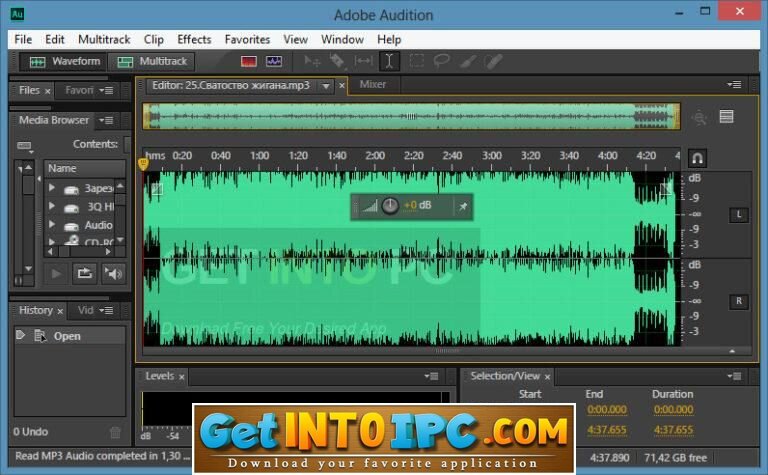The height and width of the screenshot is (475, 768).
Task: Select the Time Selection tool
Action: (389, 62)
